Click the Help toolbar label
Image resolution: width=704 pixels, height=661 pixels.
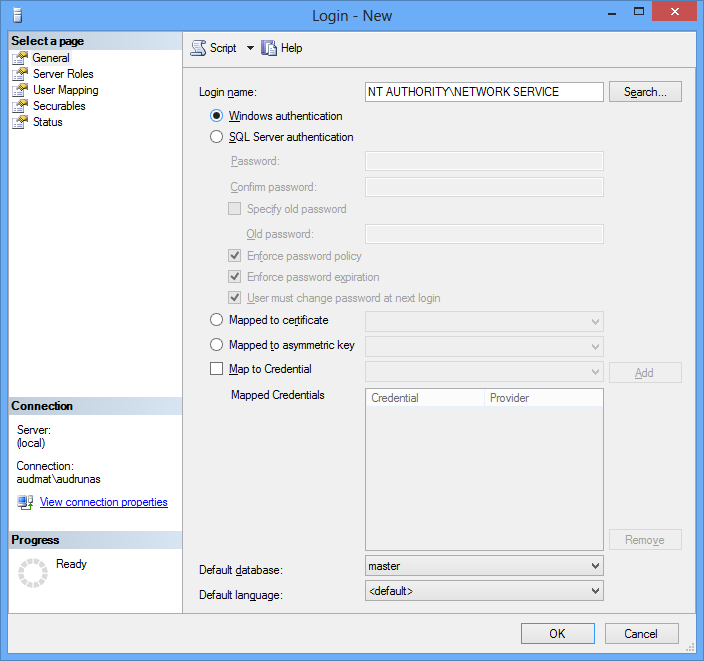click(291, 48)
